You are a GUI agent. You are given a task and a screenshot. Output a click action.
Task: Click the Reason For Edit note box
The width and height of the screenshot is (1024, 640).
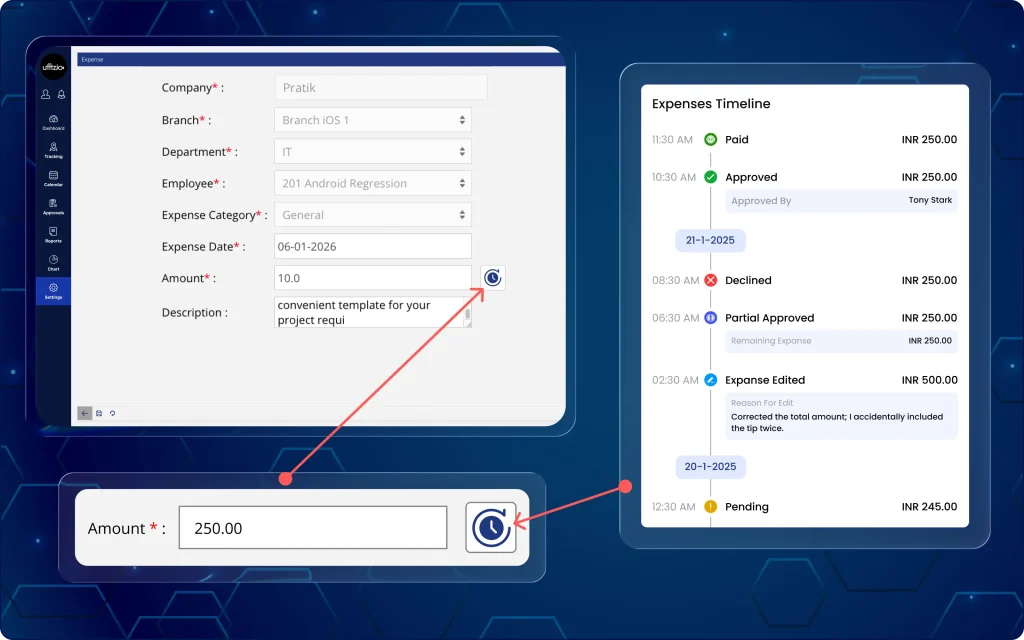tap(841, 416)
